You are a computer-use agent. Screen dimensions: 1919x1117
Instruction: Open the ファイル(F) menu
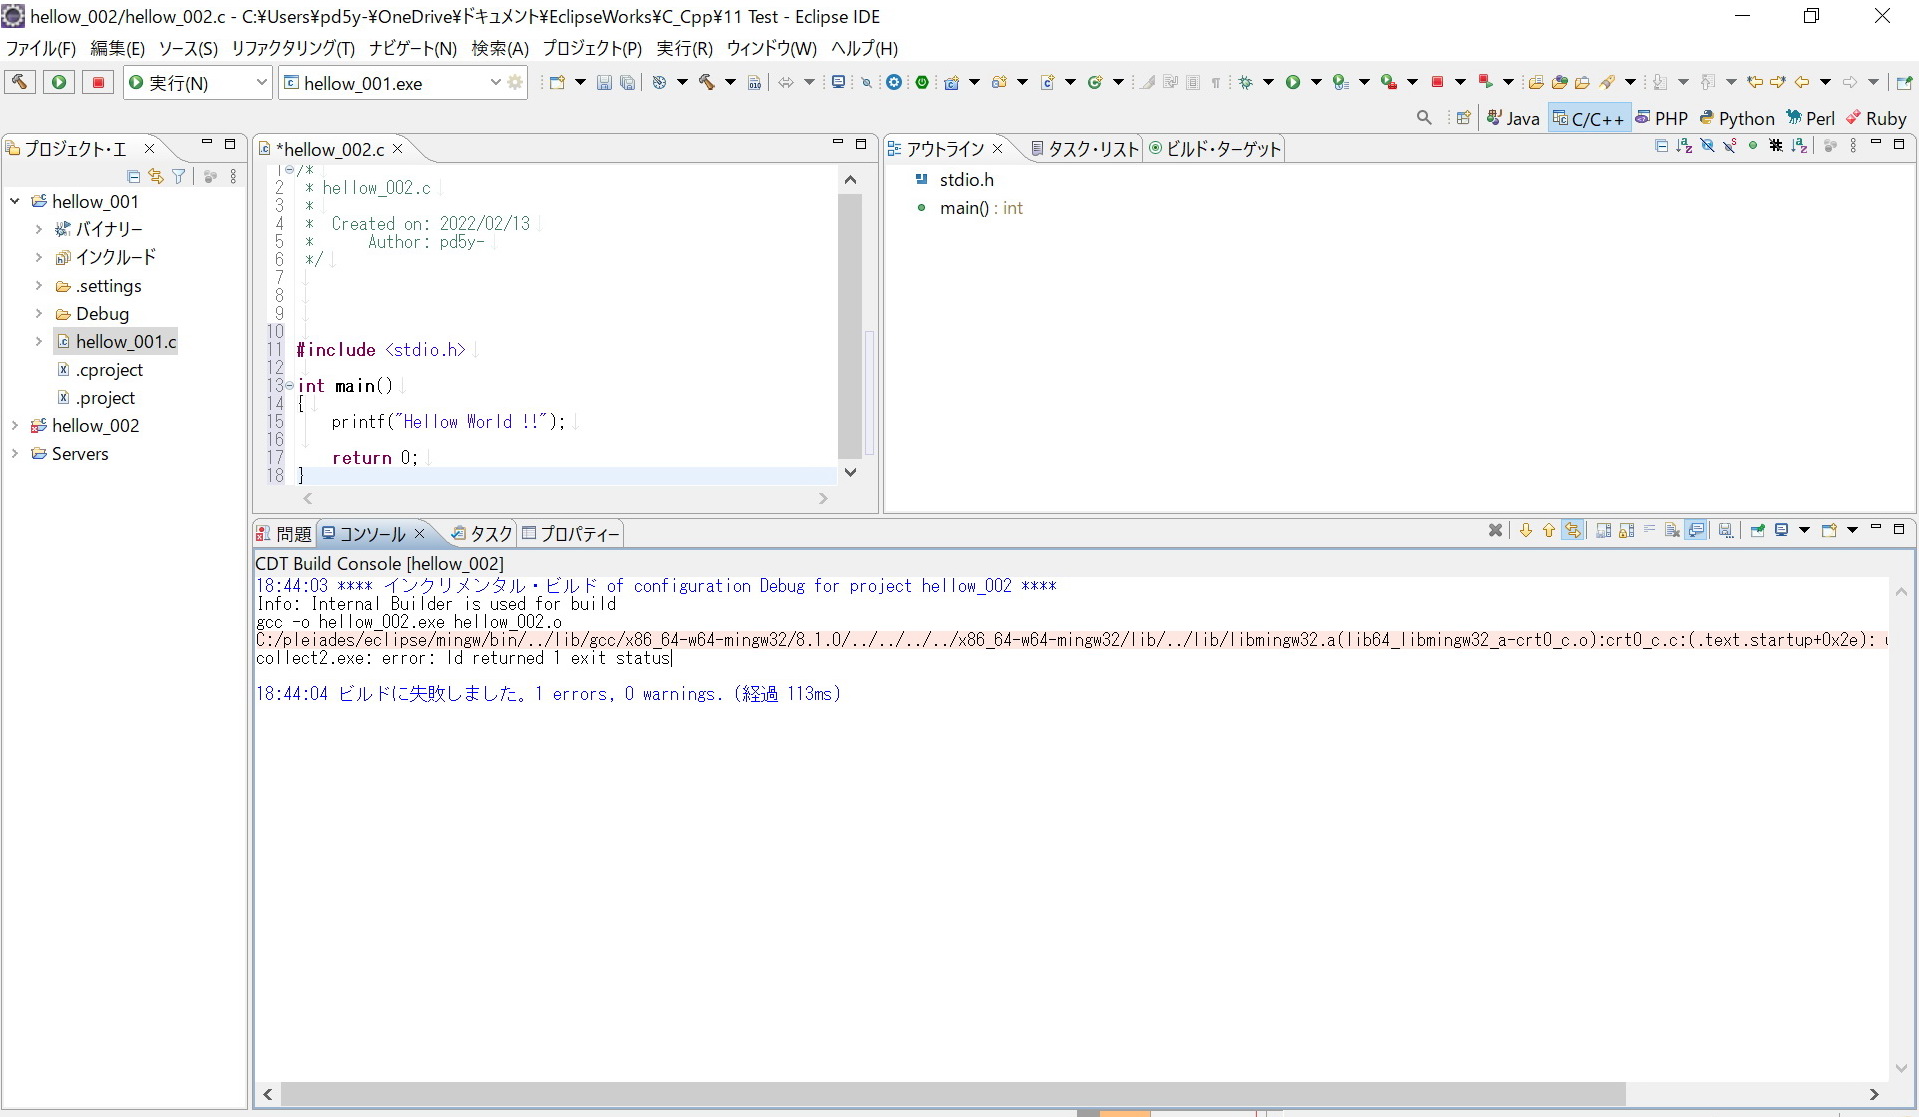click(41, 48)
